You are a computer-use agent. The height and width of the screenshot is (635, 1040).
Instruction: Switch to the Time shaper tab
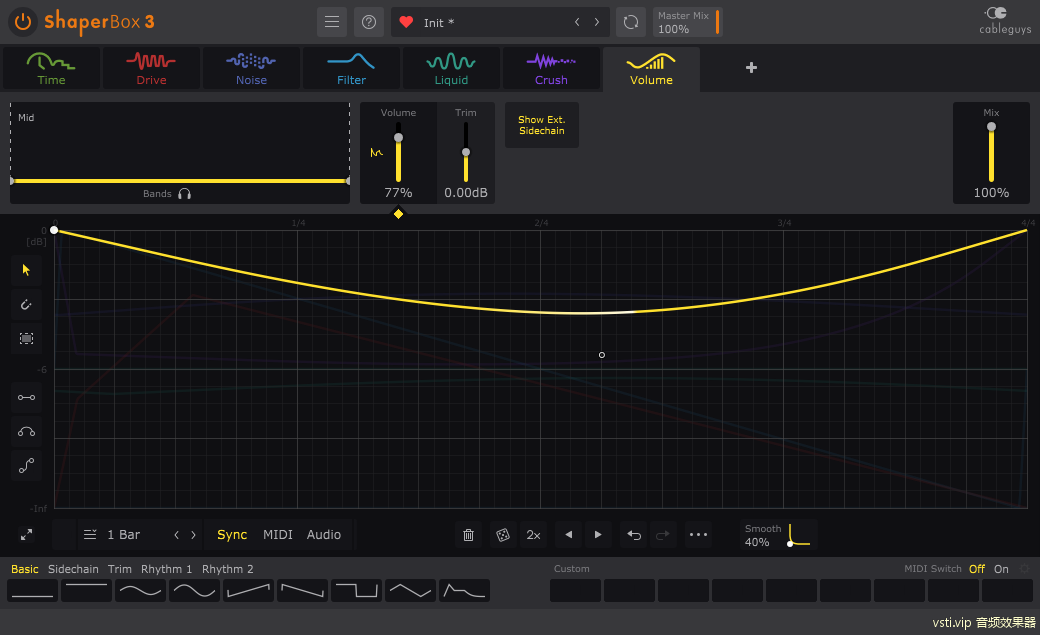click(51, 68)
